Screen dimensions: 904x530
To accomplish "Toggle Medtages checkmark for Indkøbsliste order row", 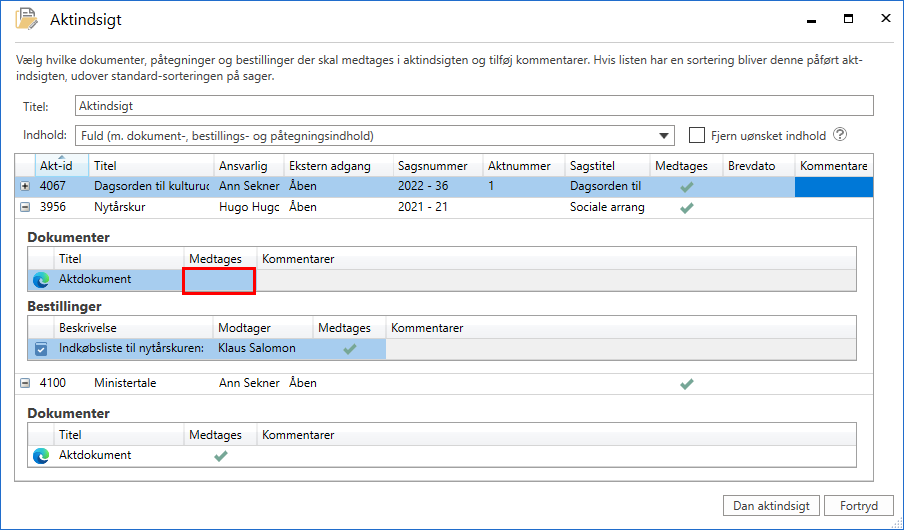I will (x=349, y=349).
